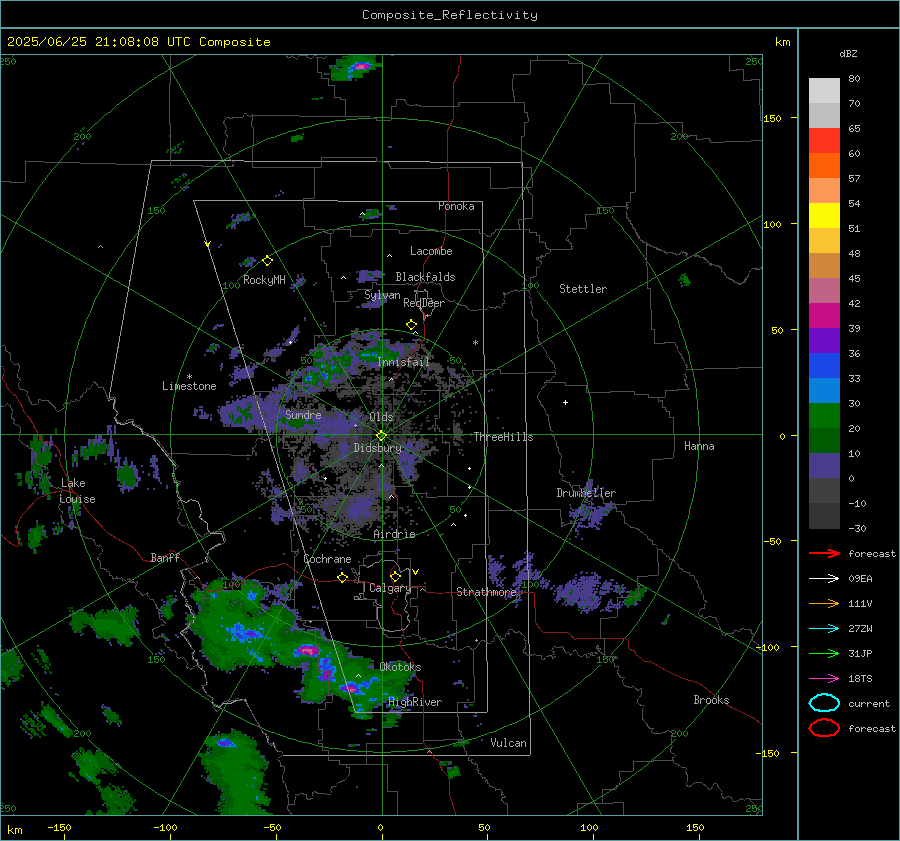Screen dimensions: 900x841
Task: Click the Banff town label
Action: coord(165,557)
